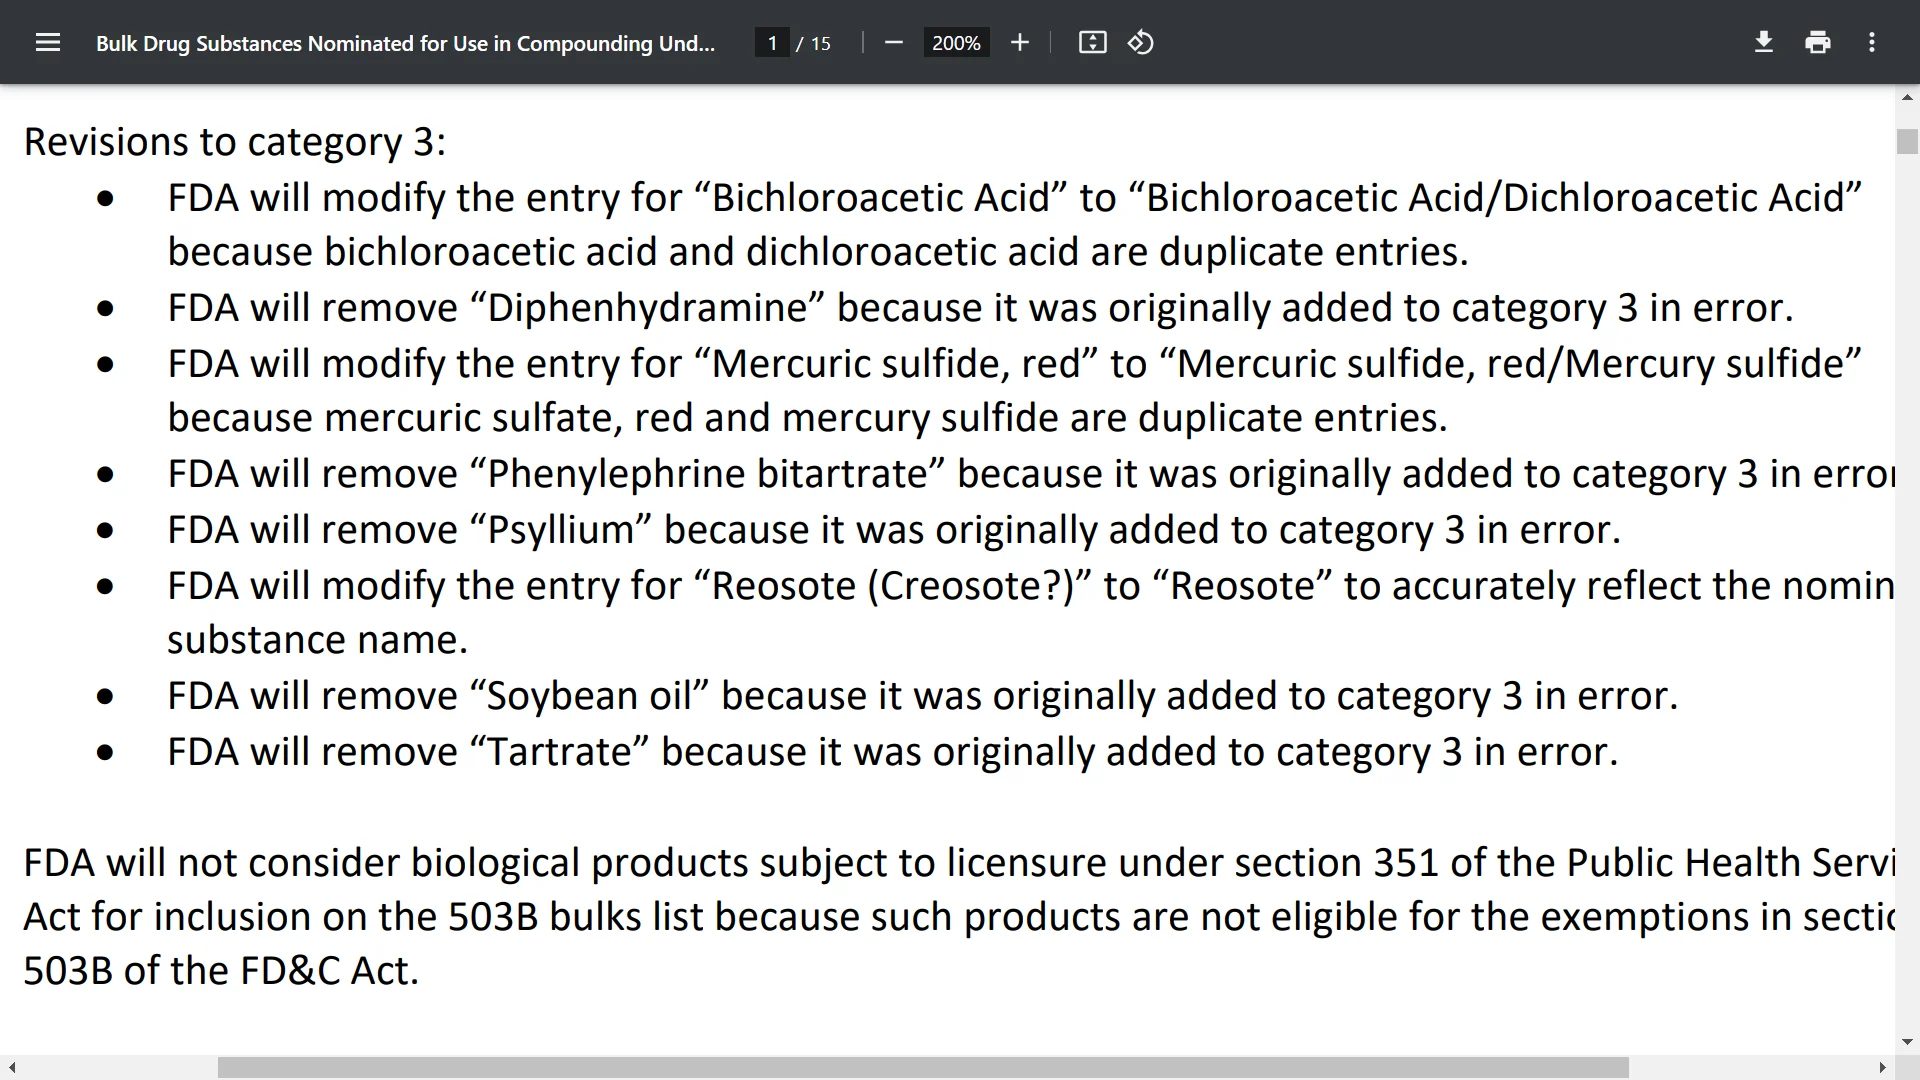Download the PDF file

click(1764, 42)
